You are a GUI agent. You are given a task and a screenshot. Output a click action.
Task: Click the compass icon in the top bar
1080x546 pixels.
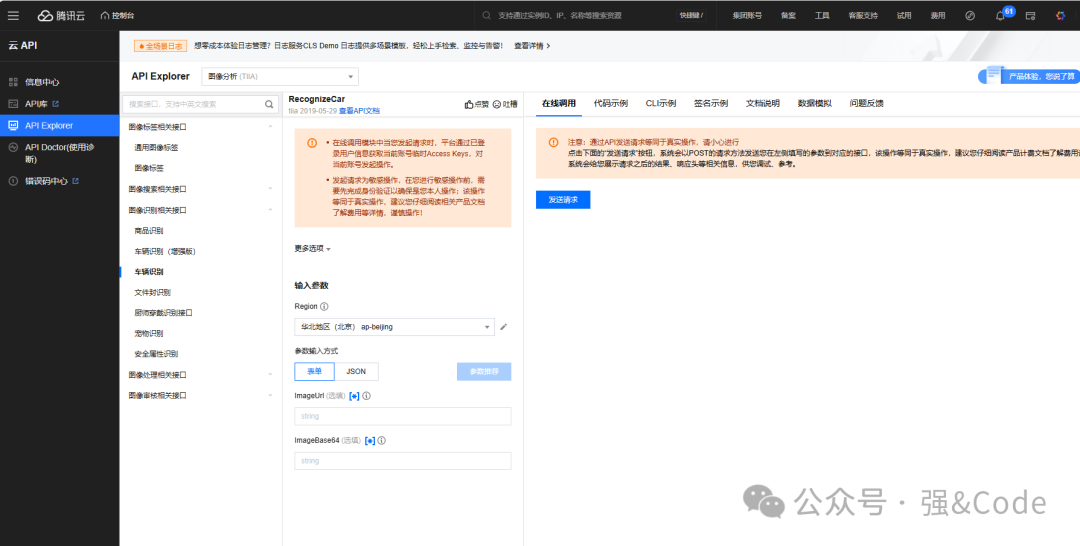point(970,15)
